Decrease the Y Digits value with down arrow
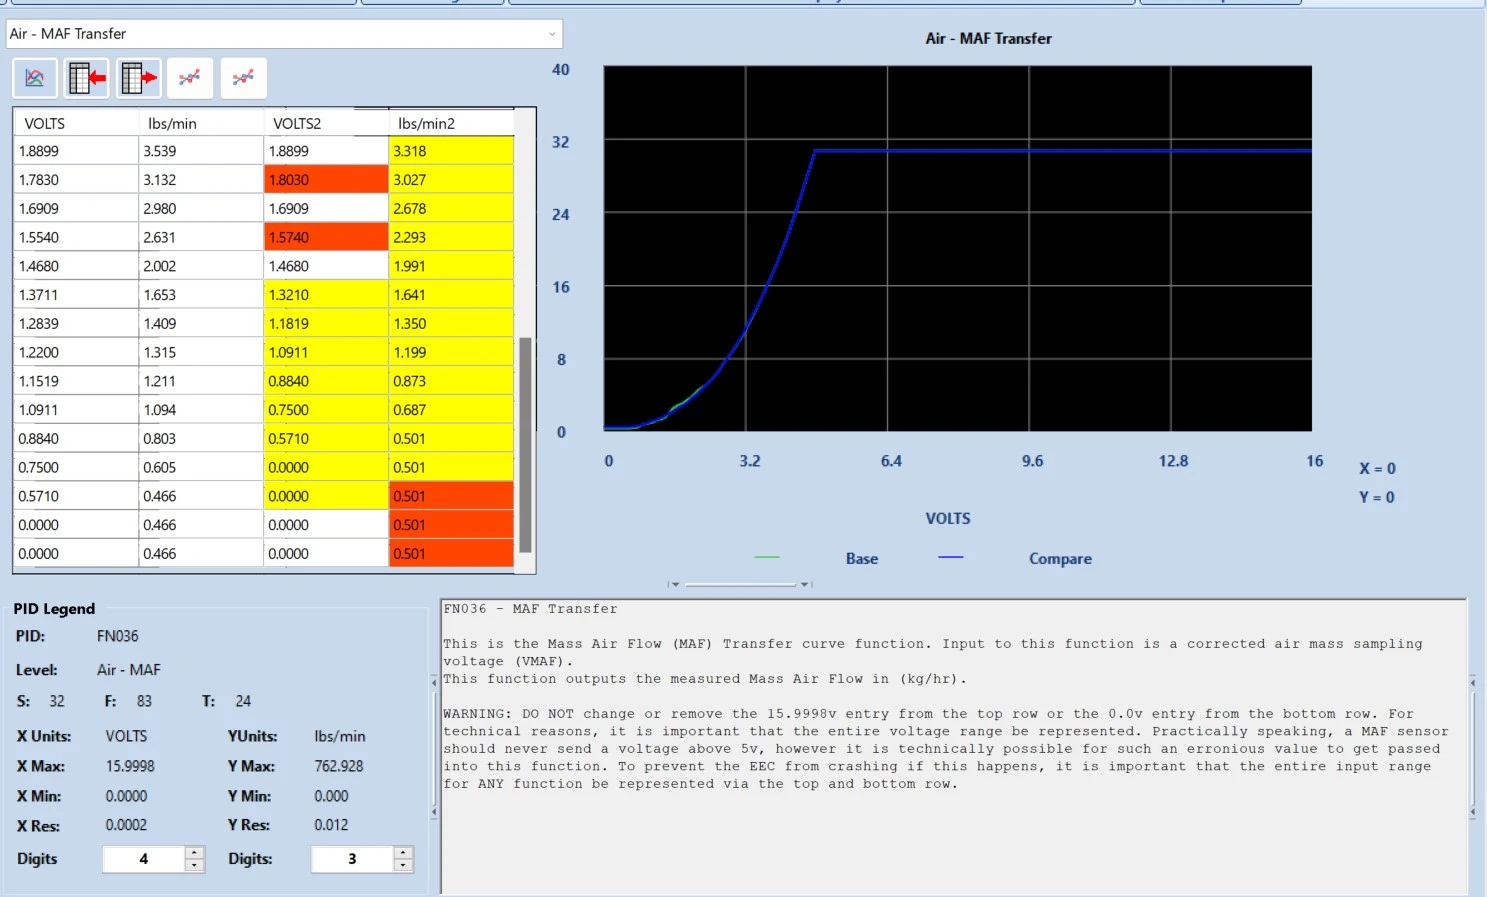This screenshot has height=897, width=1487. point(403,865)
